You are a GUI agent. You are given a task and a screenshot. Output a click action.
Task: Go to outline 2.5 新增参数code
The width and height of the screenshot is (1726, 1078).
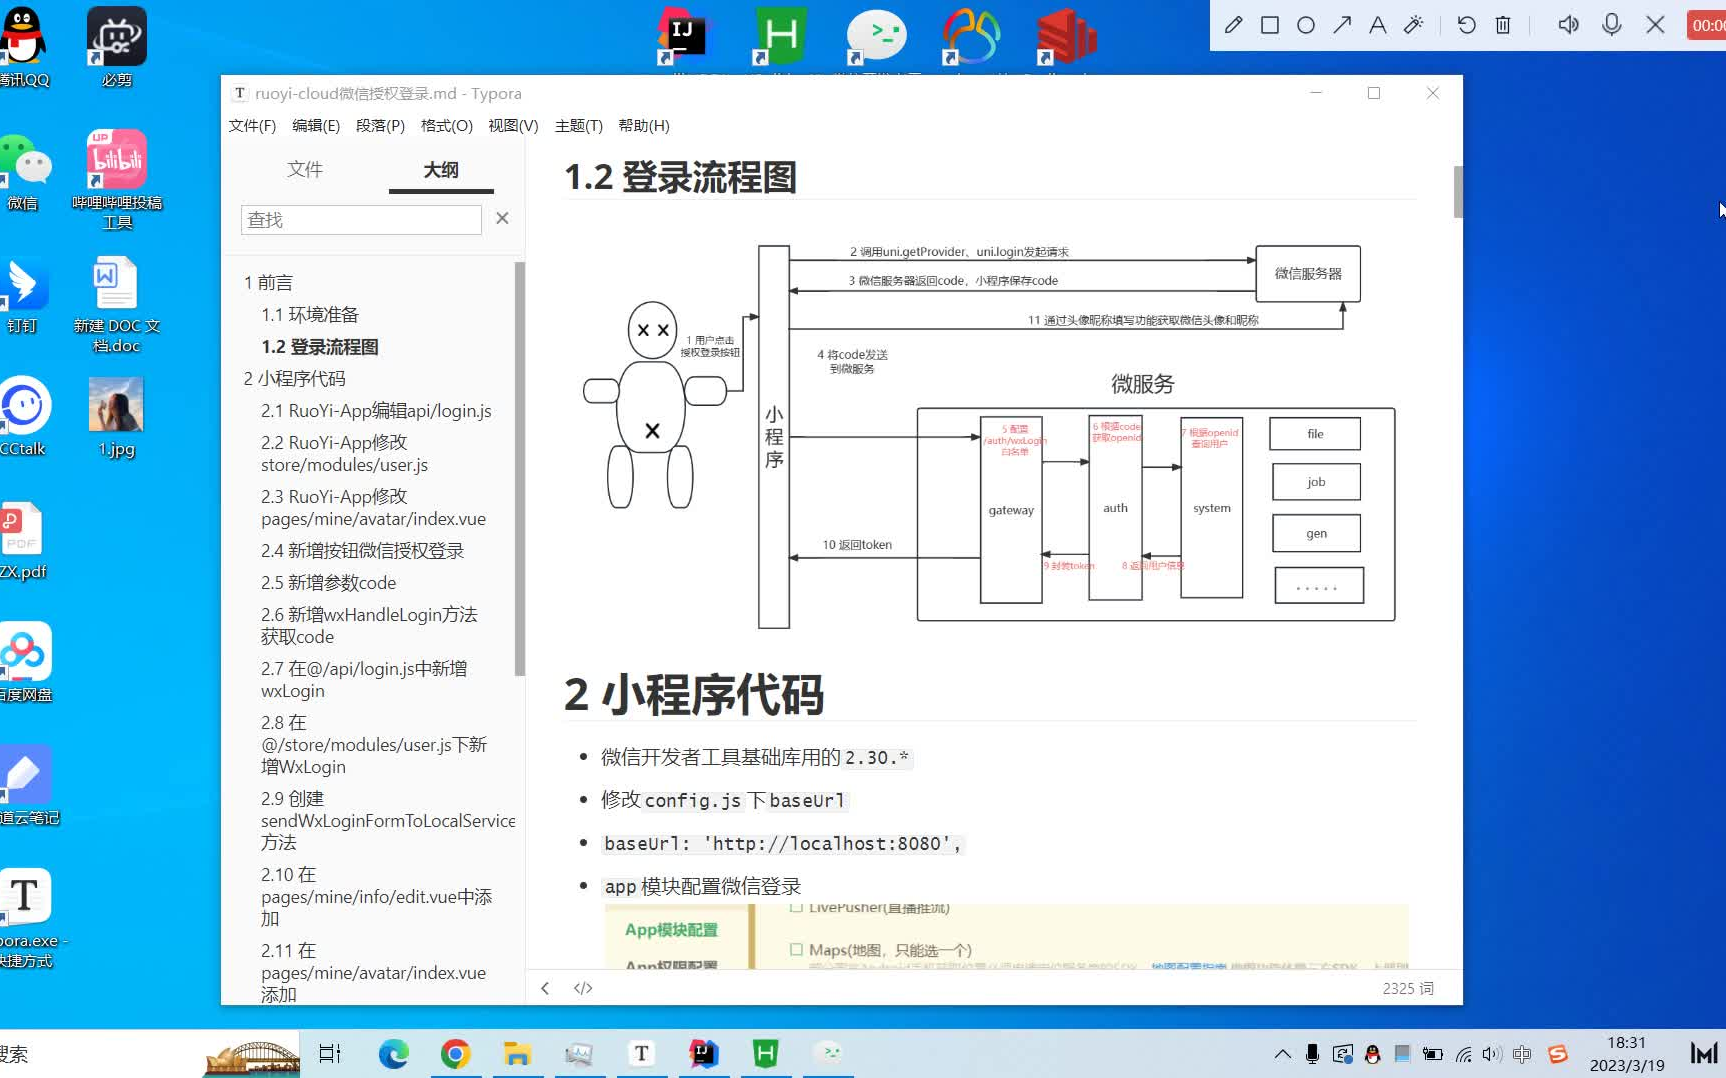(x=328, y=583)
